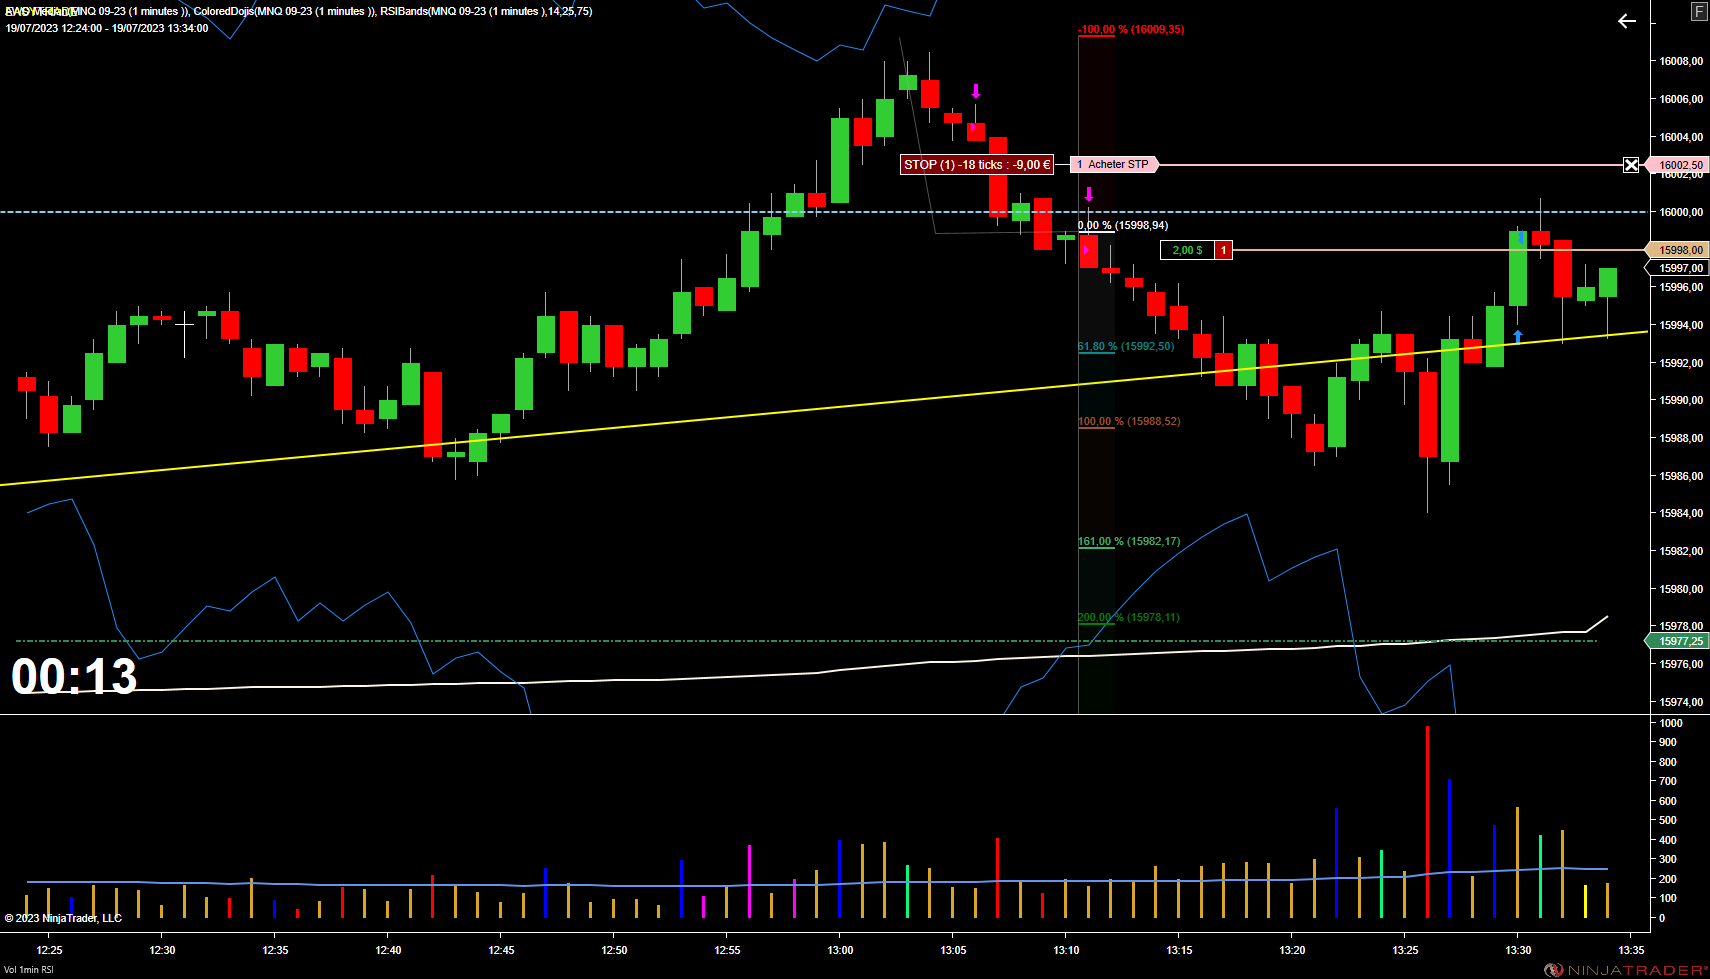The image size is (1710, 979).
Task: Click the STOP (1) -18 ticks label
Action: click(977, 165)
